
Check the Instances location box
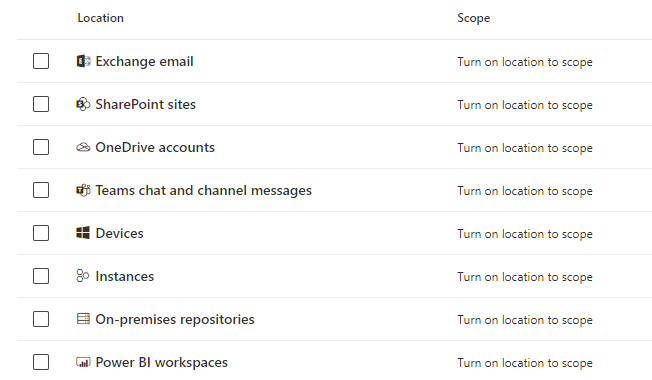[x=41, y=276]
